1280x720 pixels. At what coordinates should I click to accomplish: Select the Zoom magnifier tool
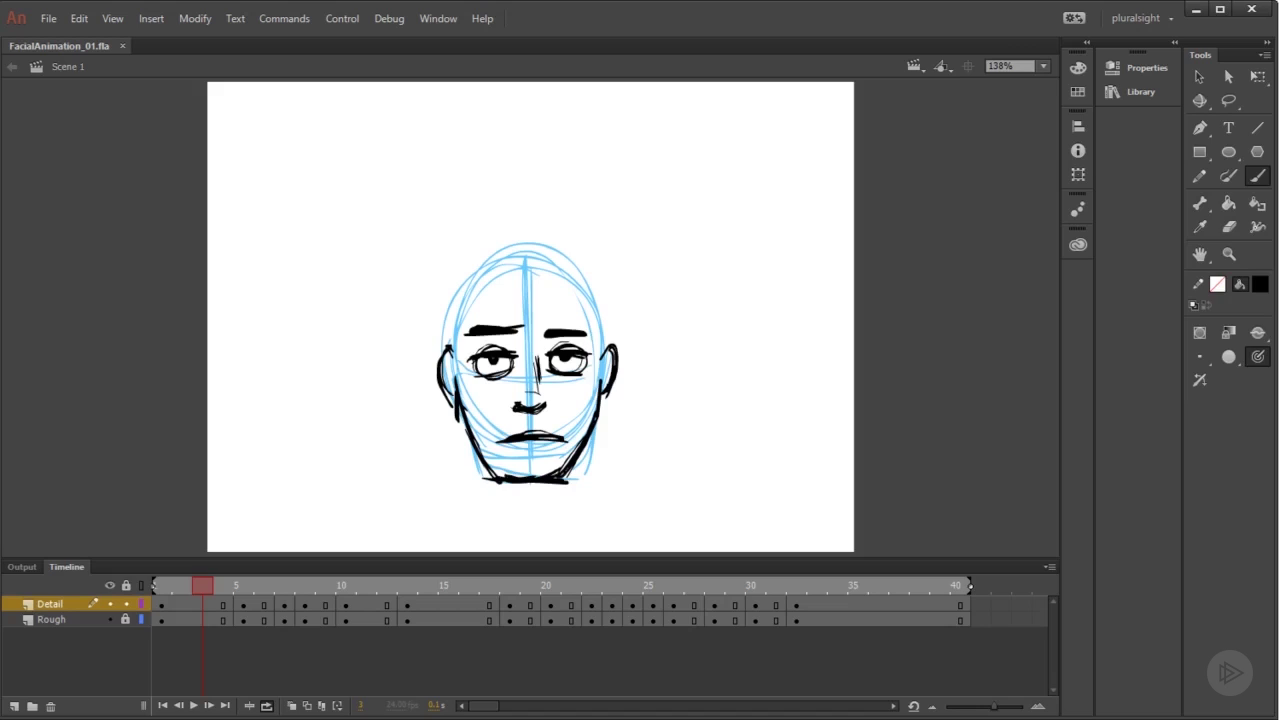[1229, 255]
